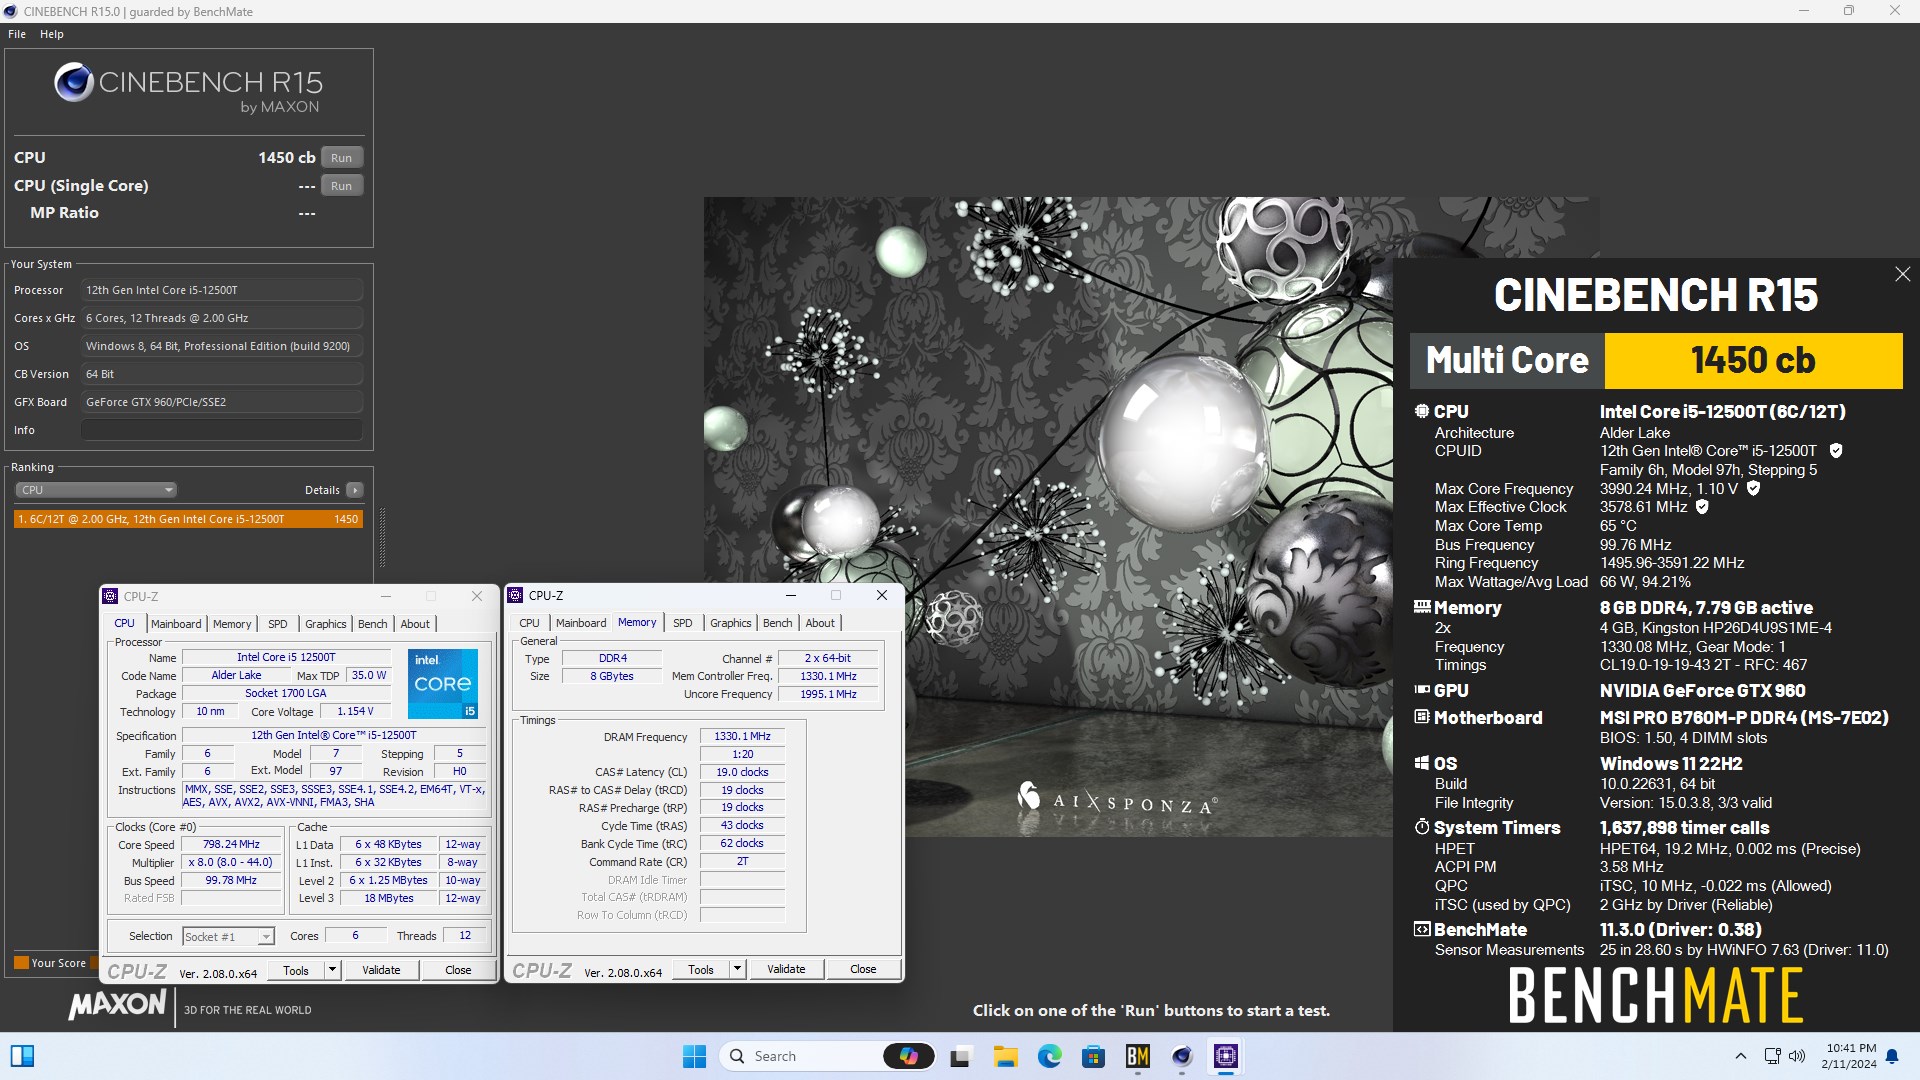Screen dimensions: 1920x1080
Task: Expand ranking Details arrow
Action: (x=355, y=490)
